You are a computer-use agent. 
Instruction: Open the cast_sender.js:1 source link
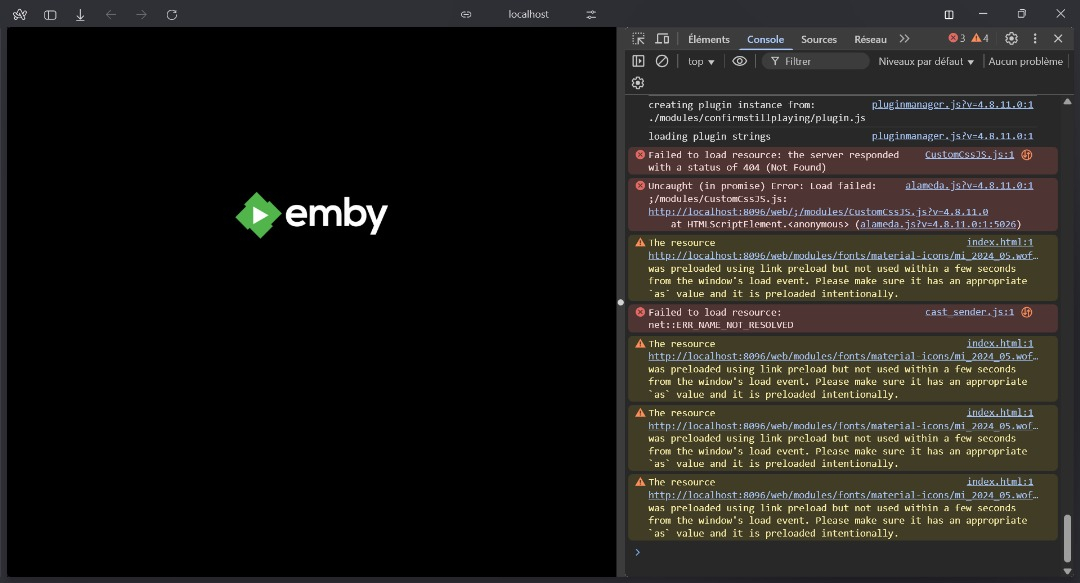[x=969, y=312]
